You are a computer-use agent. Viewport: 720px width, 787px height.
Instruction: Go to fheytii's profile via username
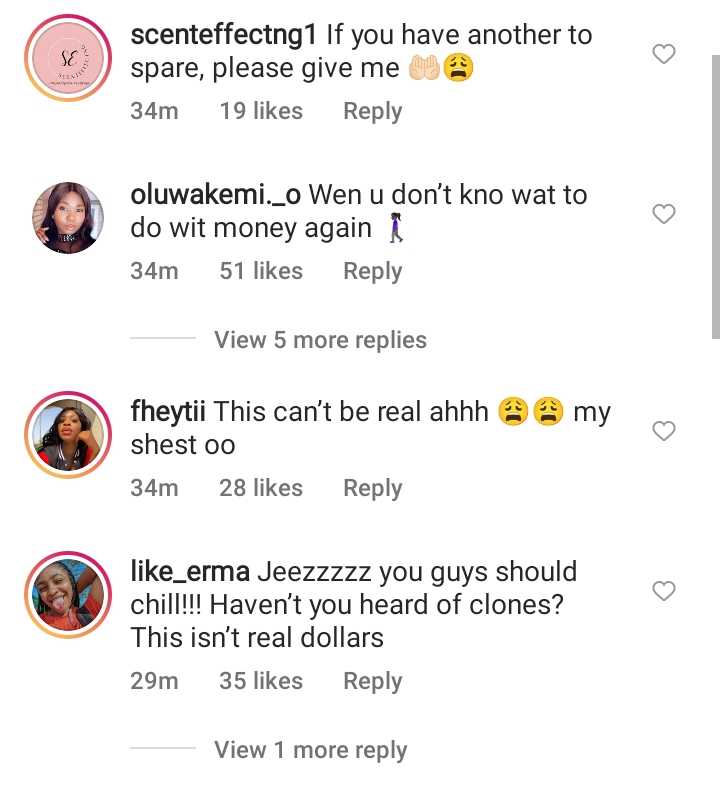tap(168, 411)
